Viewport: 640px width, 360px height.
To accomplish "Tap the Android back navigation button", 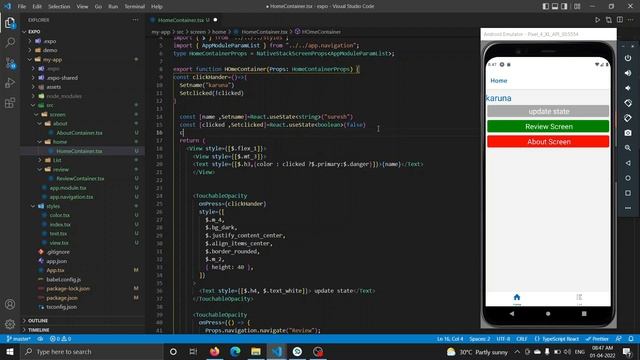I will point(512,313).
